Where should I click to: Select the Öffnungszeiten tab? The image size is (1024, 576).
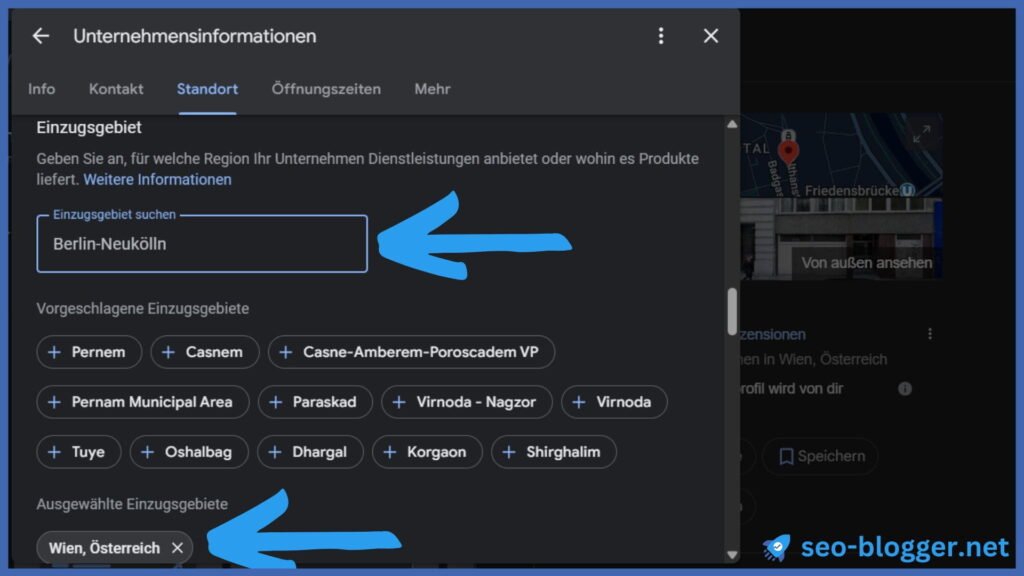326,89
